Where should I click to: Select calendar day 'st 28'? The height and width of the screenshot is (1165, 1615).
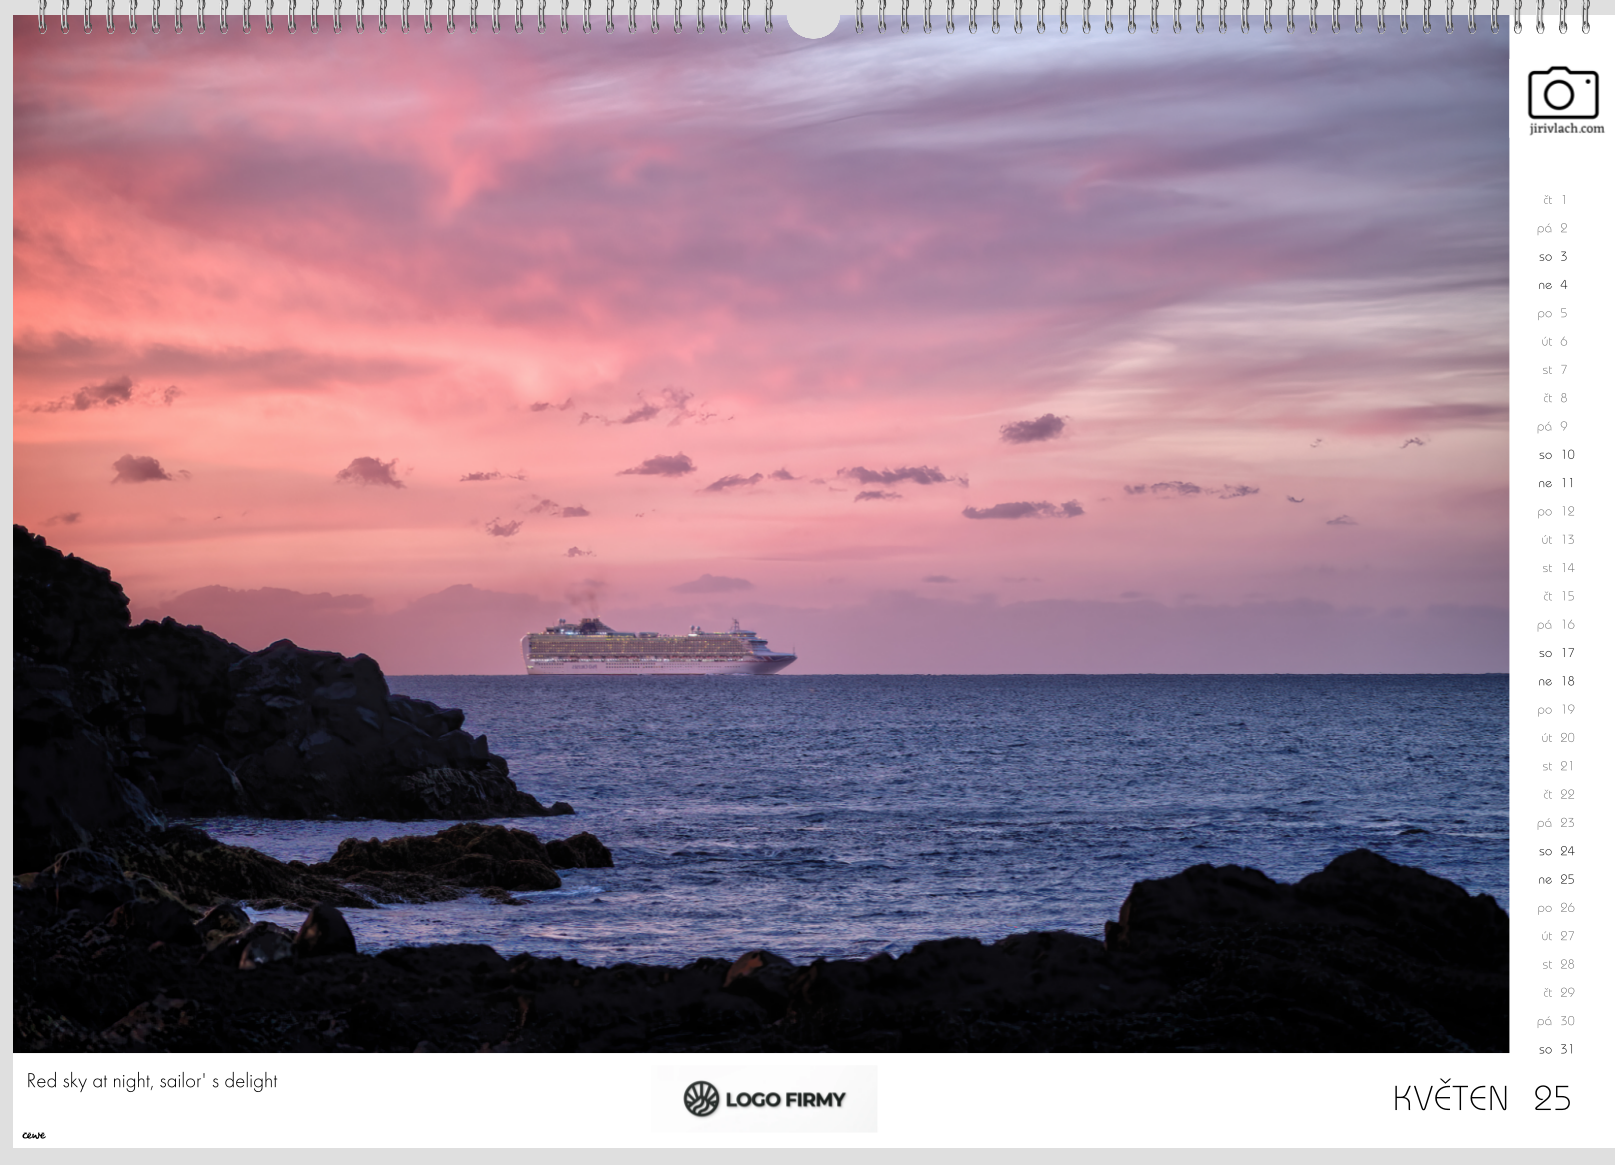pyautogui.click(x=1558, y=965)
